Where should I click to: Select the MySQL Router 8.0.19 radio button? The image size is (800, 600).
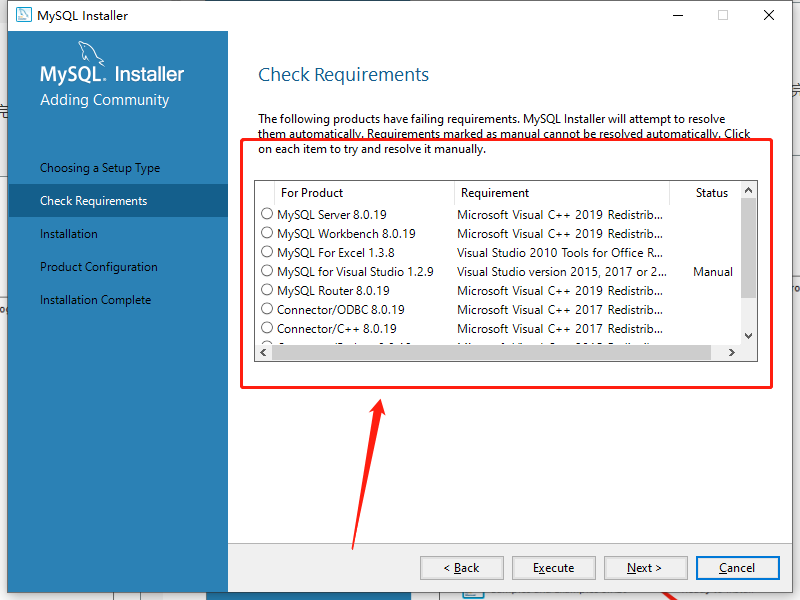tap(267, 290)
